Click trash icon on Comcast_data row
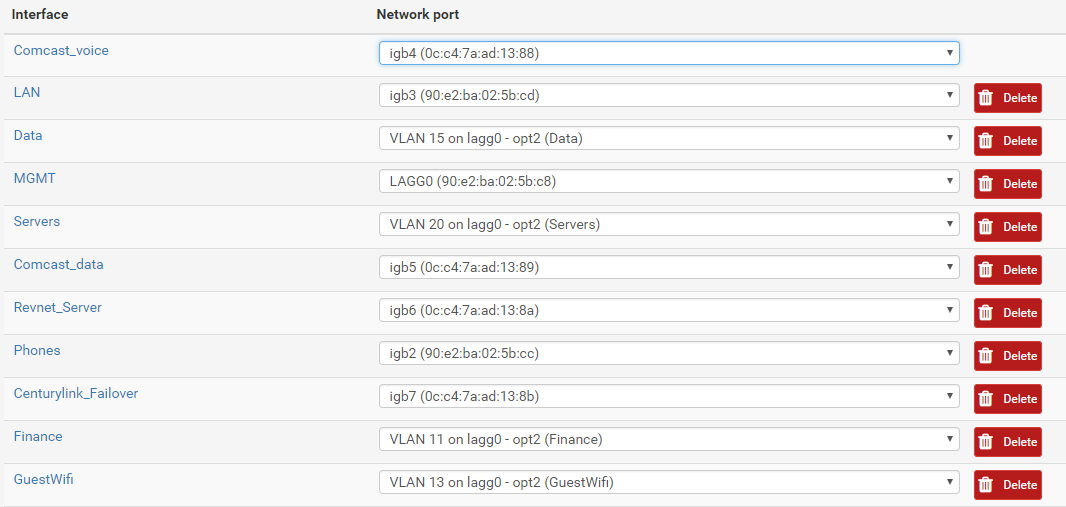 [986, 270]
